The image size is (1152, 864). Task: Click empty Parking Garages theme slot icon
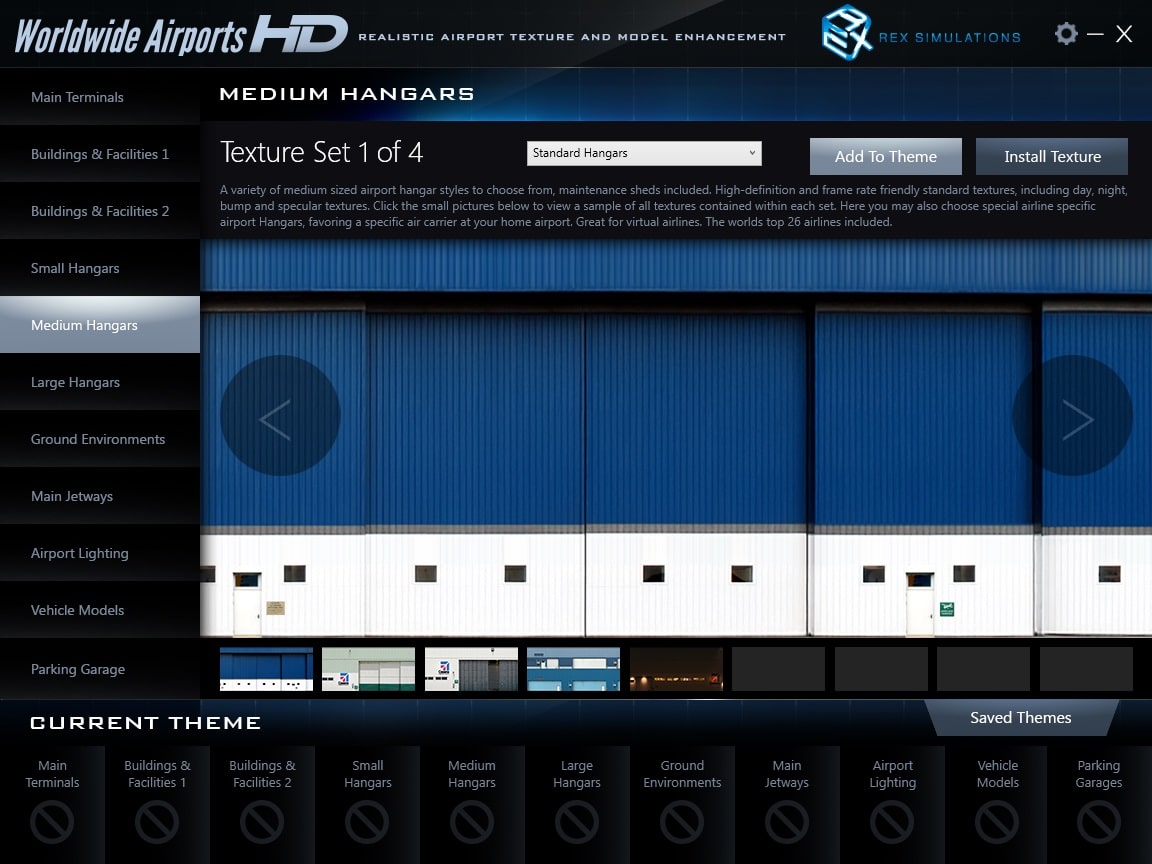click(1098, 822)
